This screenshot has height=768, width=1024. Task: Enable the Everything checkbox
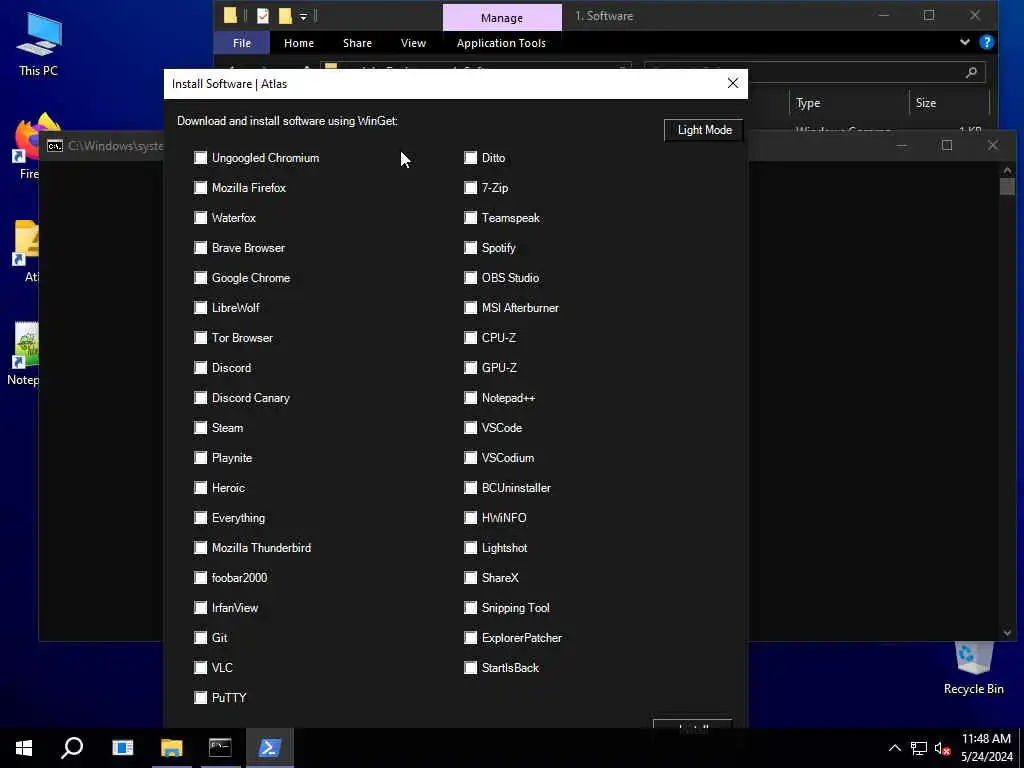[200, 519]
